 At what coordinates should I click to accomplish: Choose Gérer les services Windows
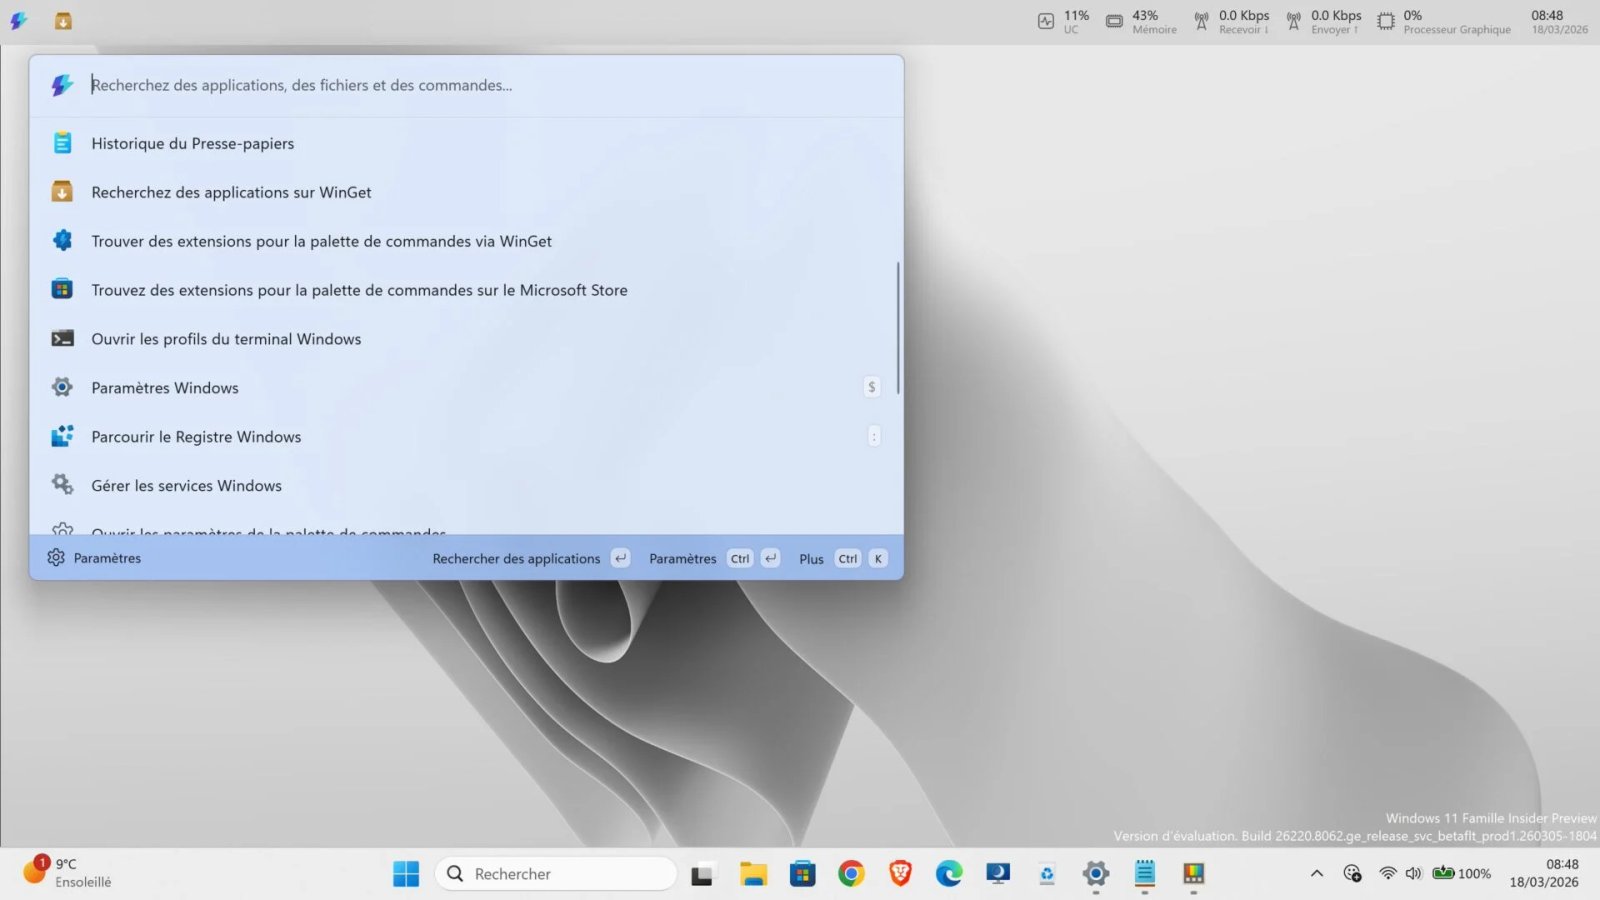pyautogui.click(x=186, y=486)
